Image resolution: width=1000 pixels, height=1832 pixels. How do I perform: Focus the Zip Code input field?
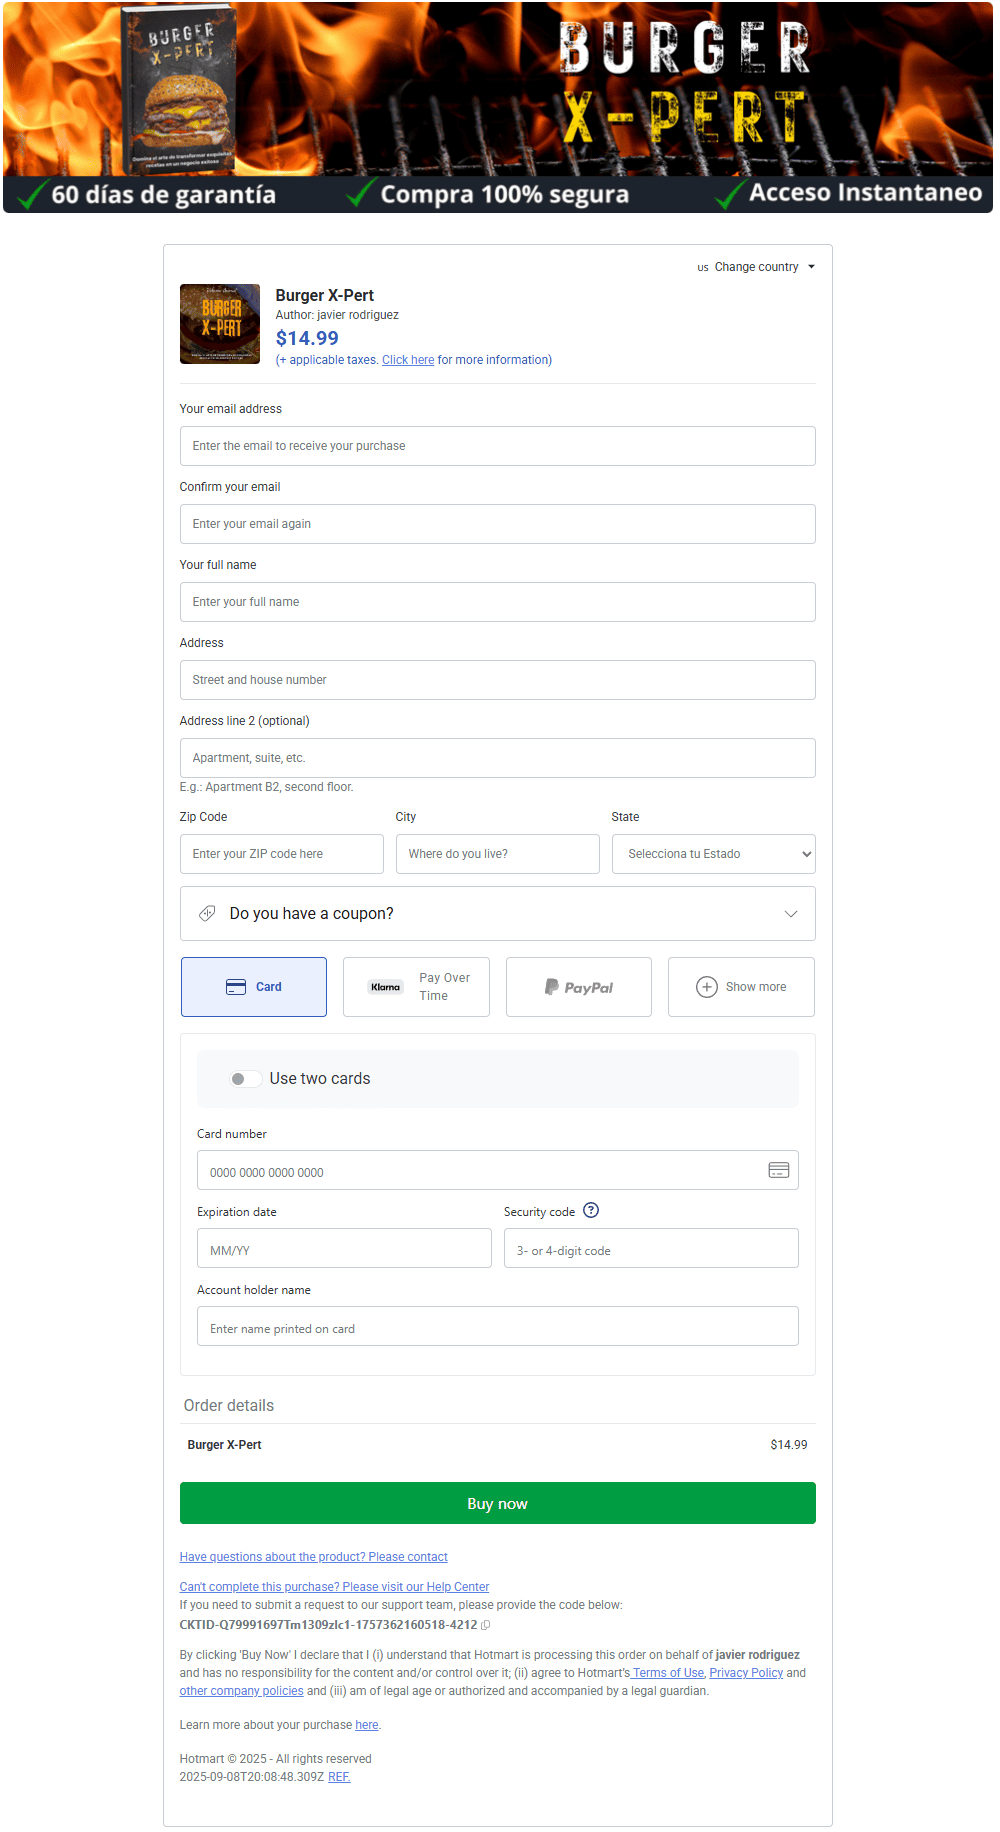281,854
